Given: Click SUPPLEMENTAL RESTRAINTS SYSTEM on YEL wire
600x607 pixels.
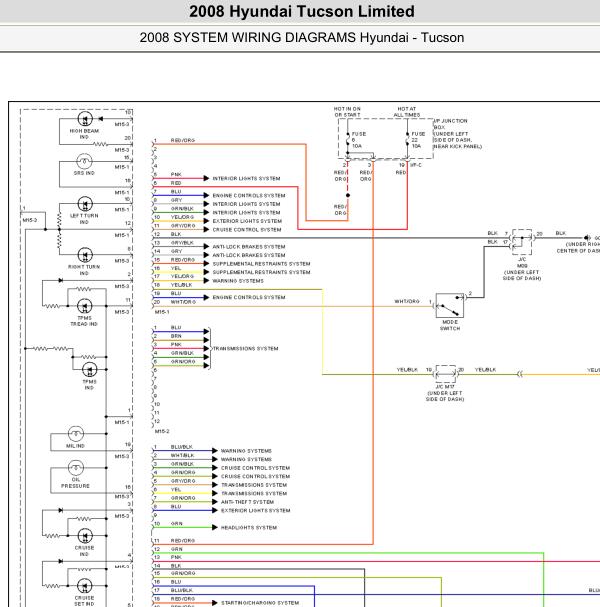Looking at the screenshot, I should click(x=261, y=272).
